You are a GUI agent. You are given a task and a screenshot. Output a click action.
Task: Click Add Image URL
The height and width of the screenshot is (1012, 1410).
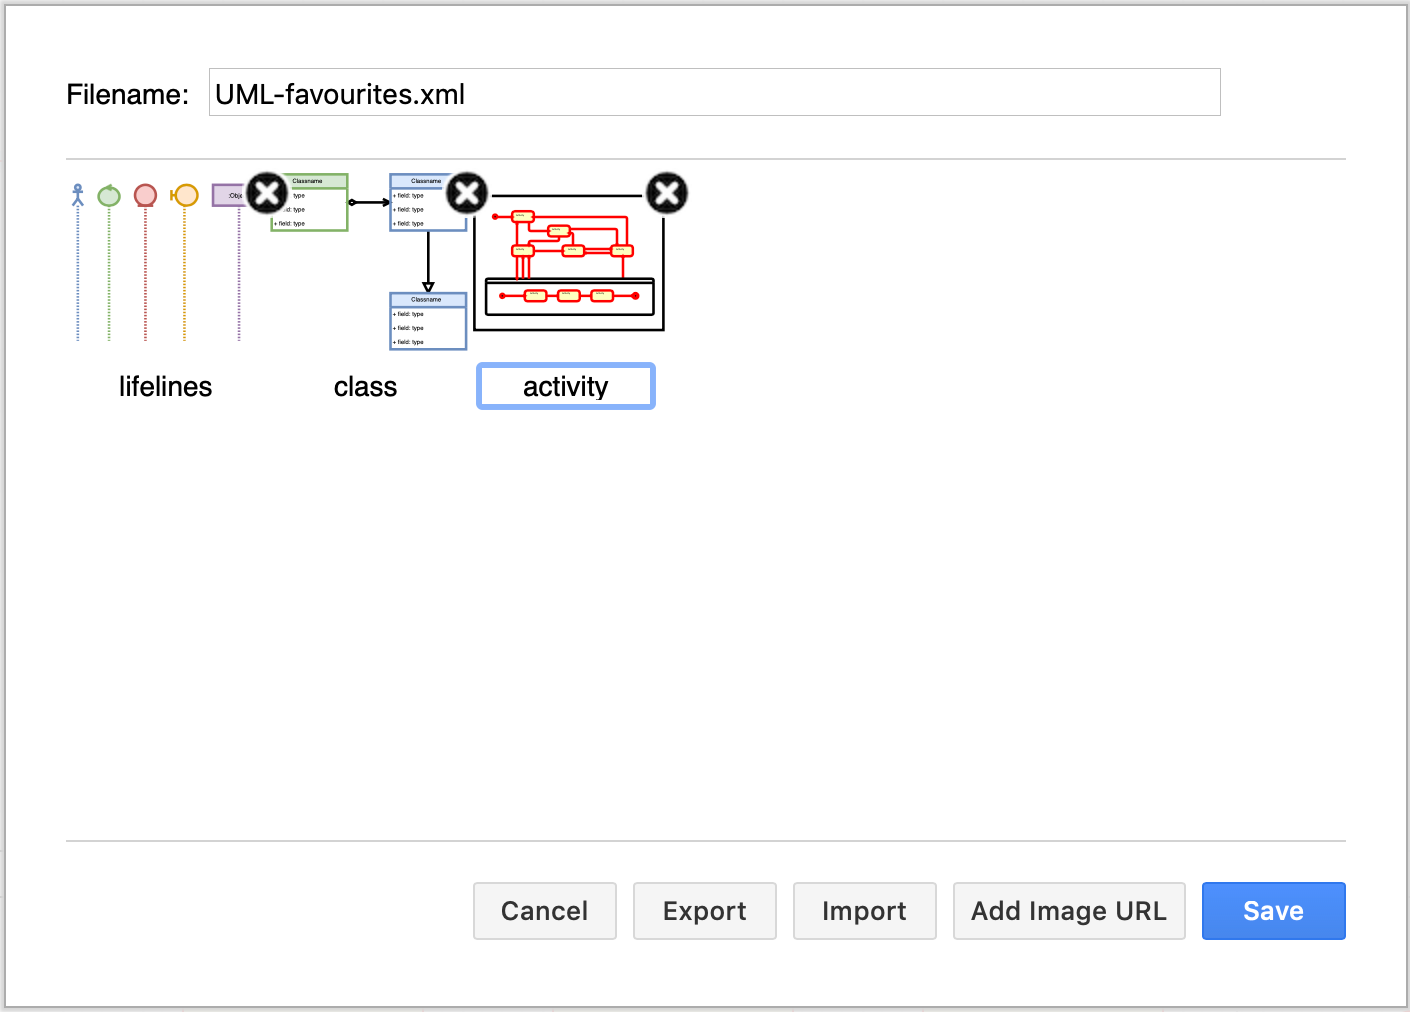[1068, 911]
